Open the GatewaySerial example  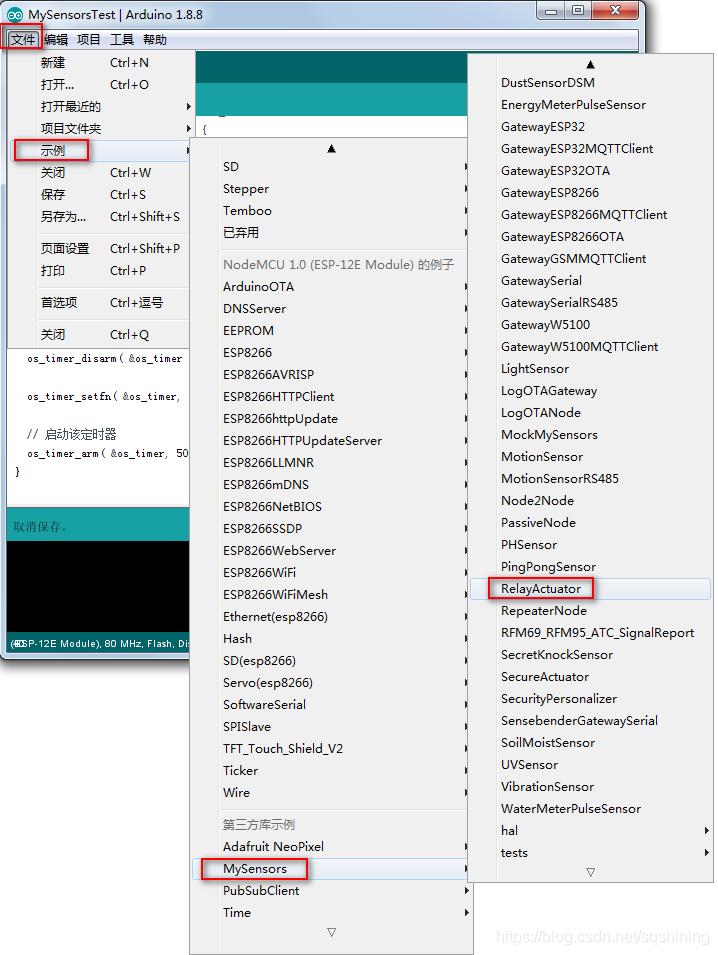[590, 281]
